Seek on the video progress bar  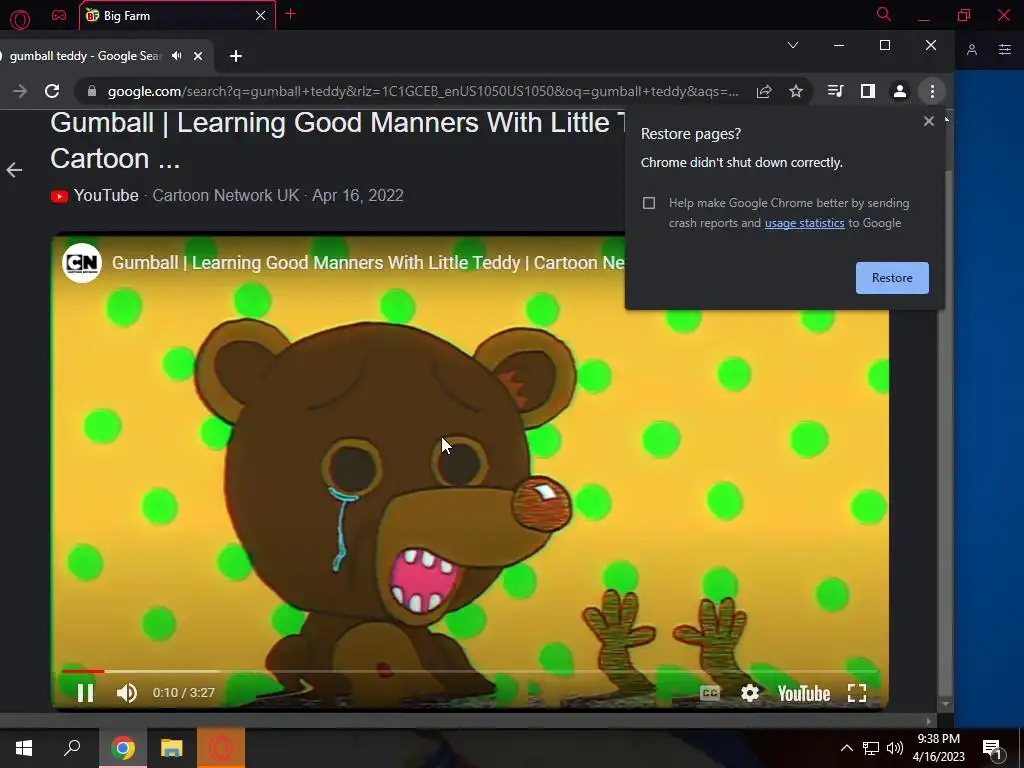point(469,671)
